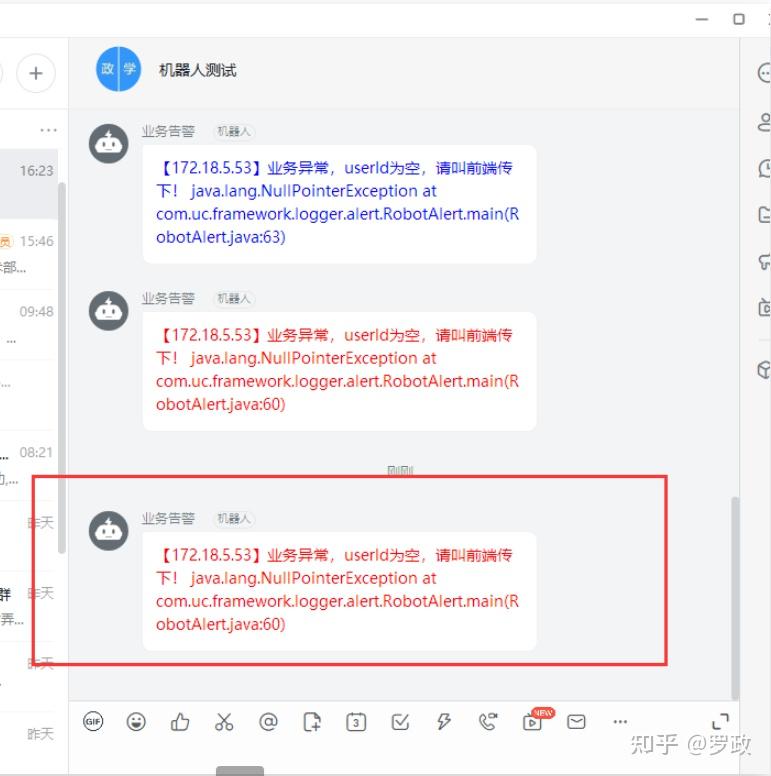This screenshot has height=776, width=771.
Task: Minimize the chat window
Action: pos(702,19)
